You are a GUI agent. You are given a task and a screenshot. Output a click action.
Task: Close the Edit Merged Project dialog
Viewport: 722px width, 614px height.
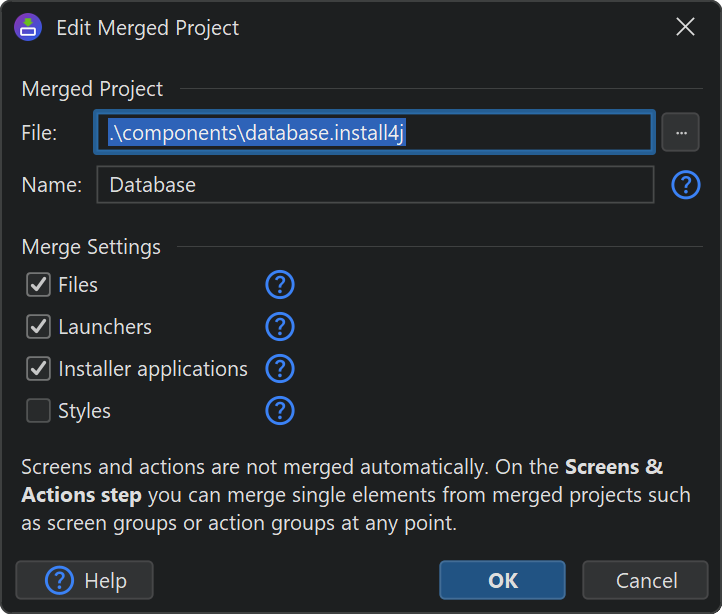point(685,27)
